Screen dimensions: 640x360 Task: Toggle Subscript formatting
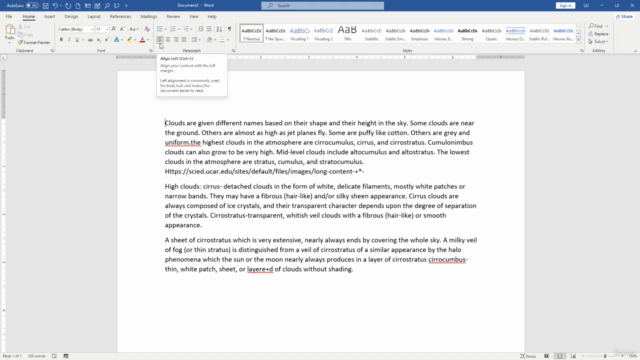point(98,40)
